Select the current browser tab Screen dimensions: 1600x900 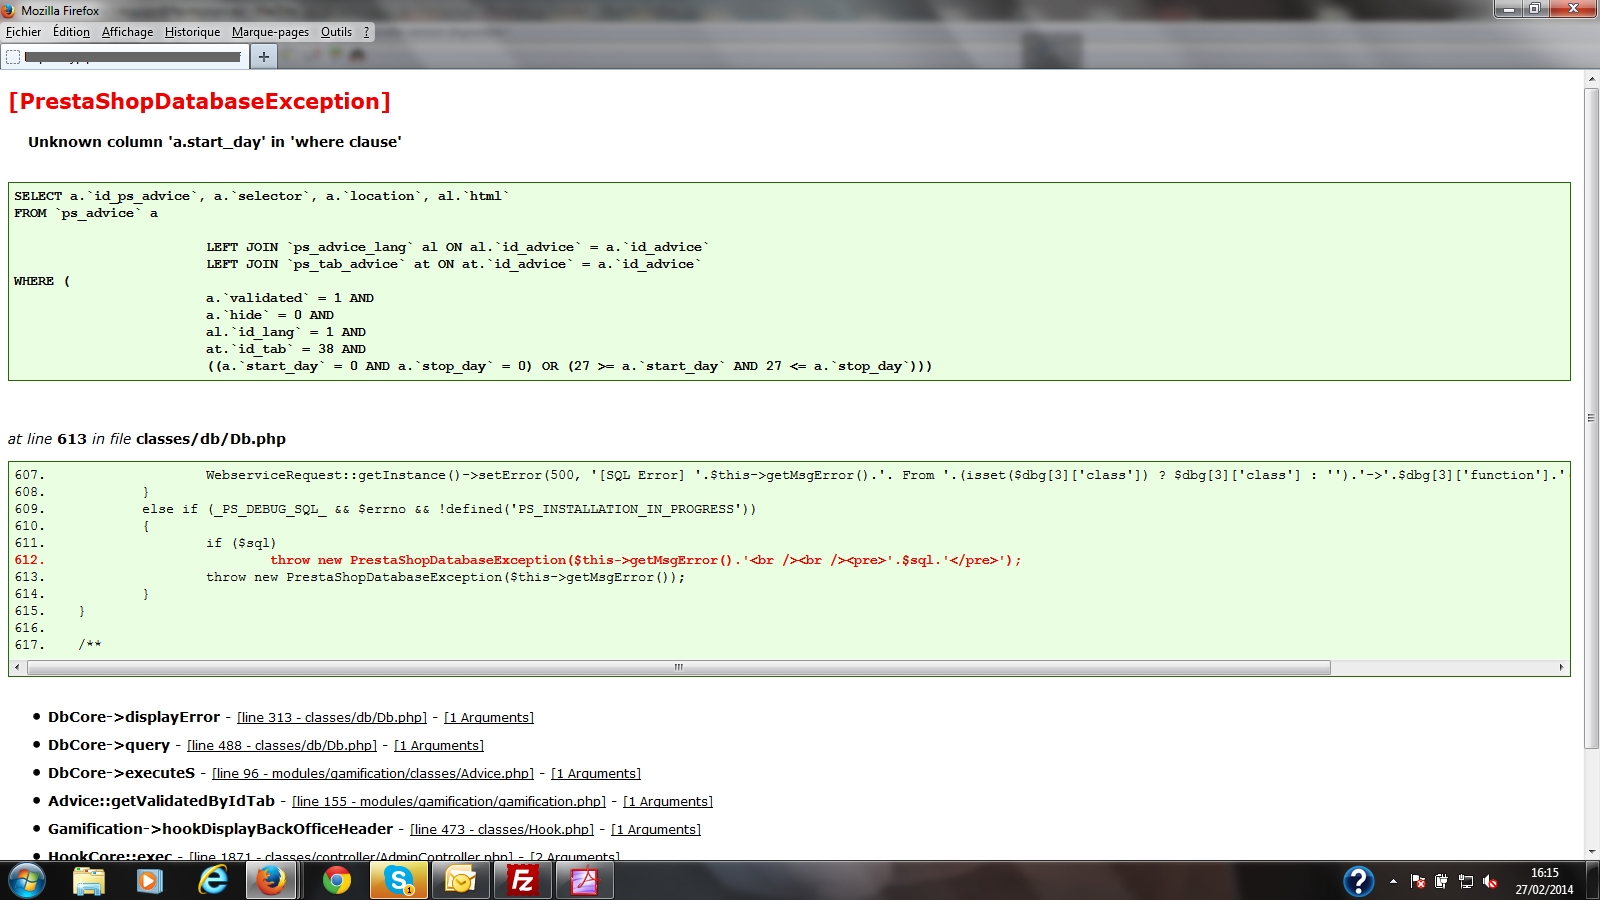click(125, 57)
